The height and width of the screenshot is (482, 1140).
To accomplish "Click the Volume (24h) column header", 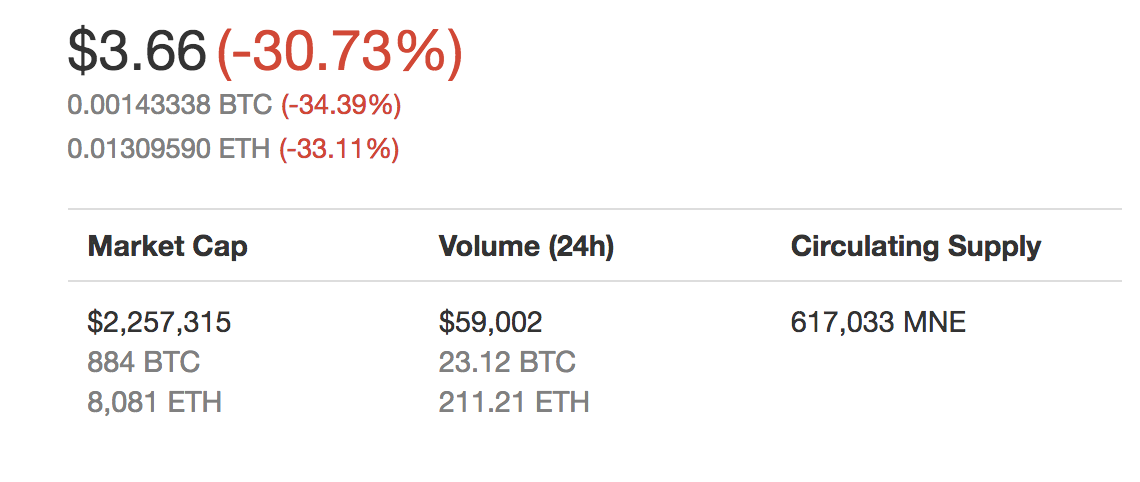I will pos(526,247).
